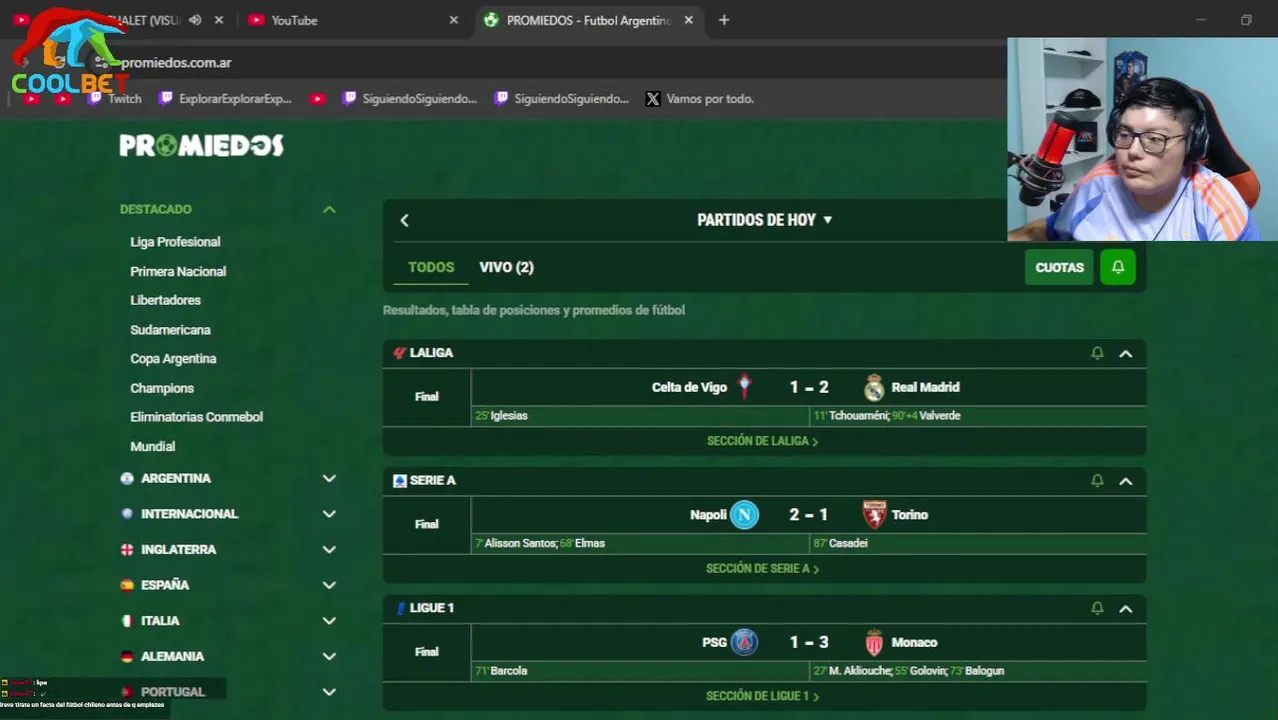This screenshot has width=1278, height=720.
Task: Open Champions in sidebar
Action: tap(162, 388)
